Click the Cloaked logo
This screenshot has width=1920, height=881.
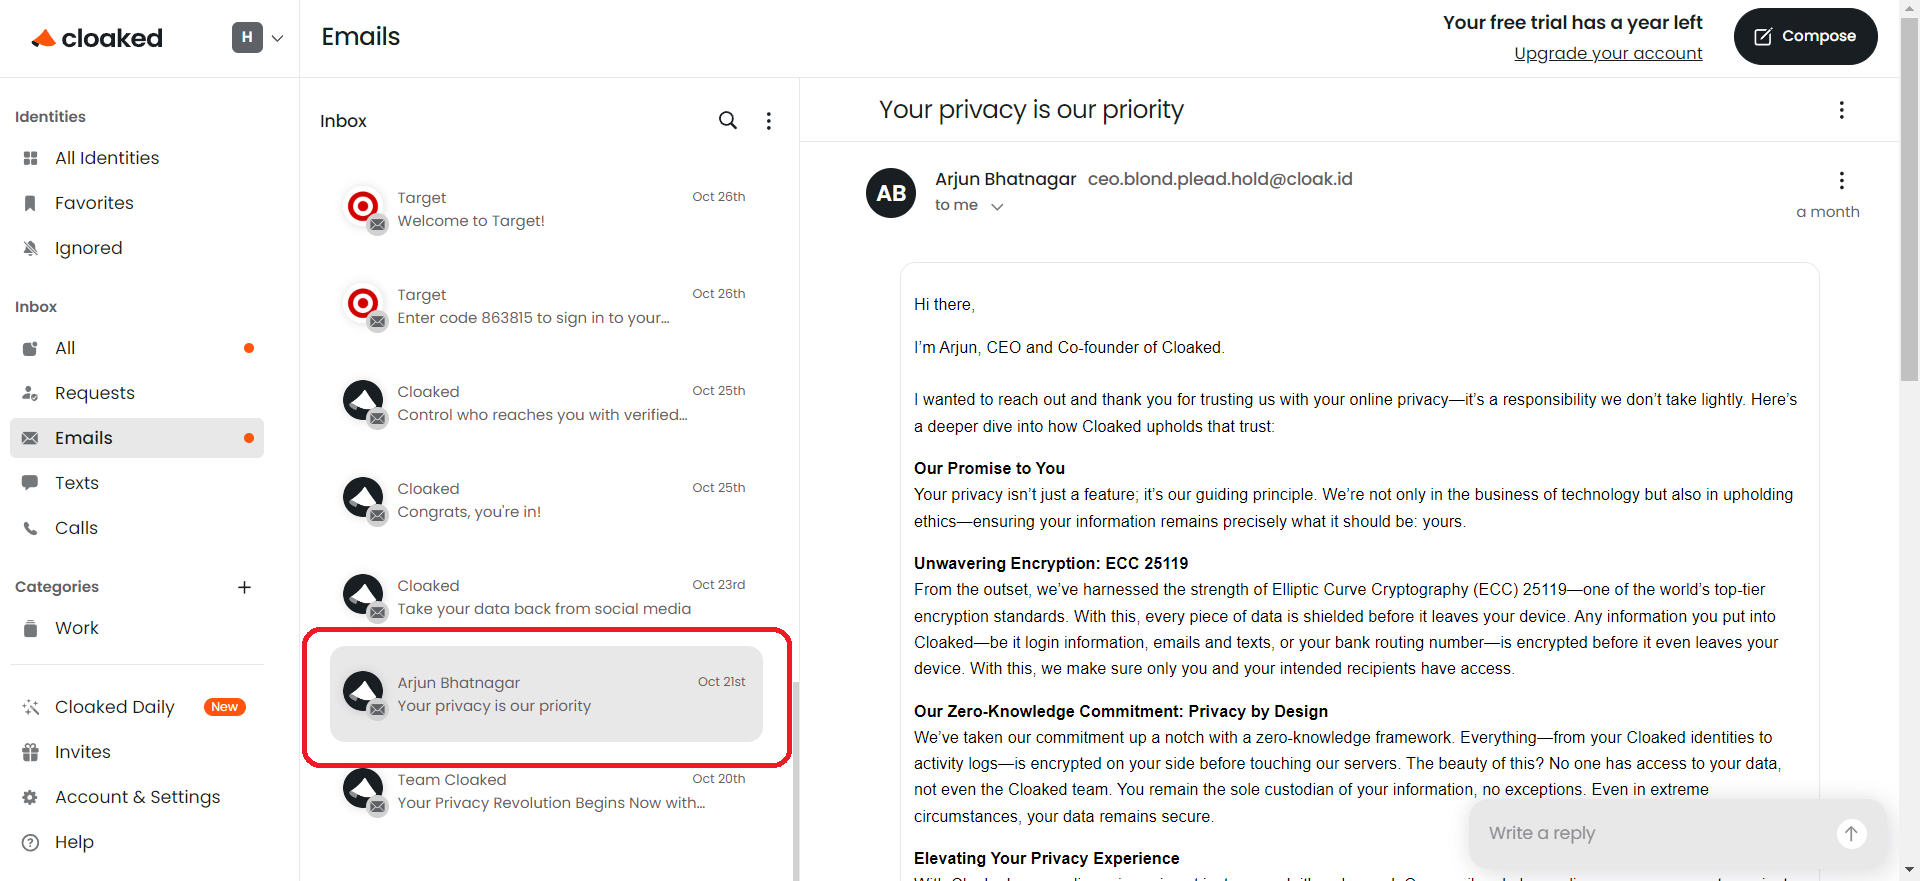(x=98, y=38)
